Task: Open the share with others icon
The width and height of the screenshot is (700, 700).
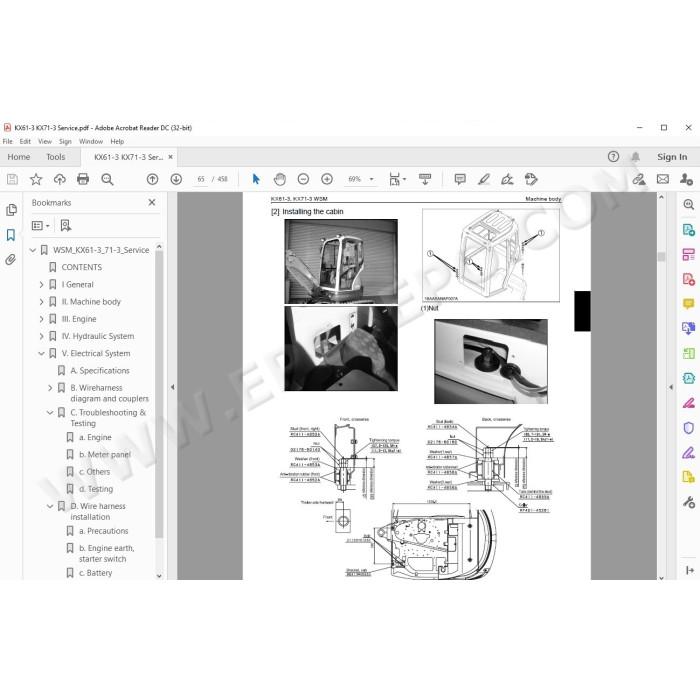Action: coord(686,179)
